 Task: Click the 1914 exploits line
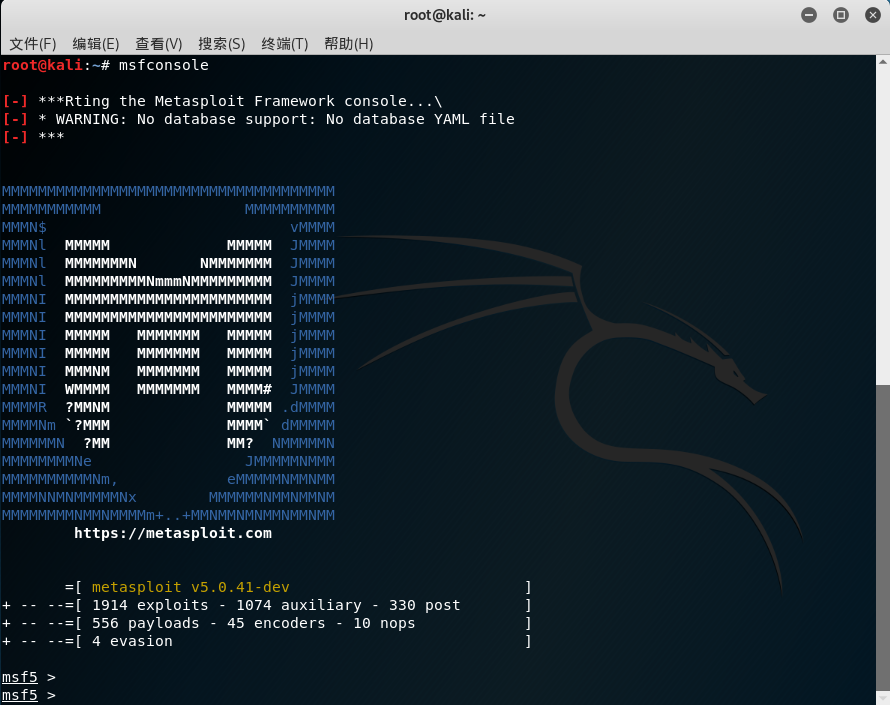coord(267,605)
